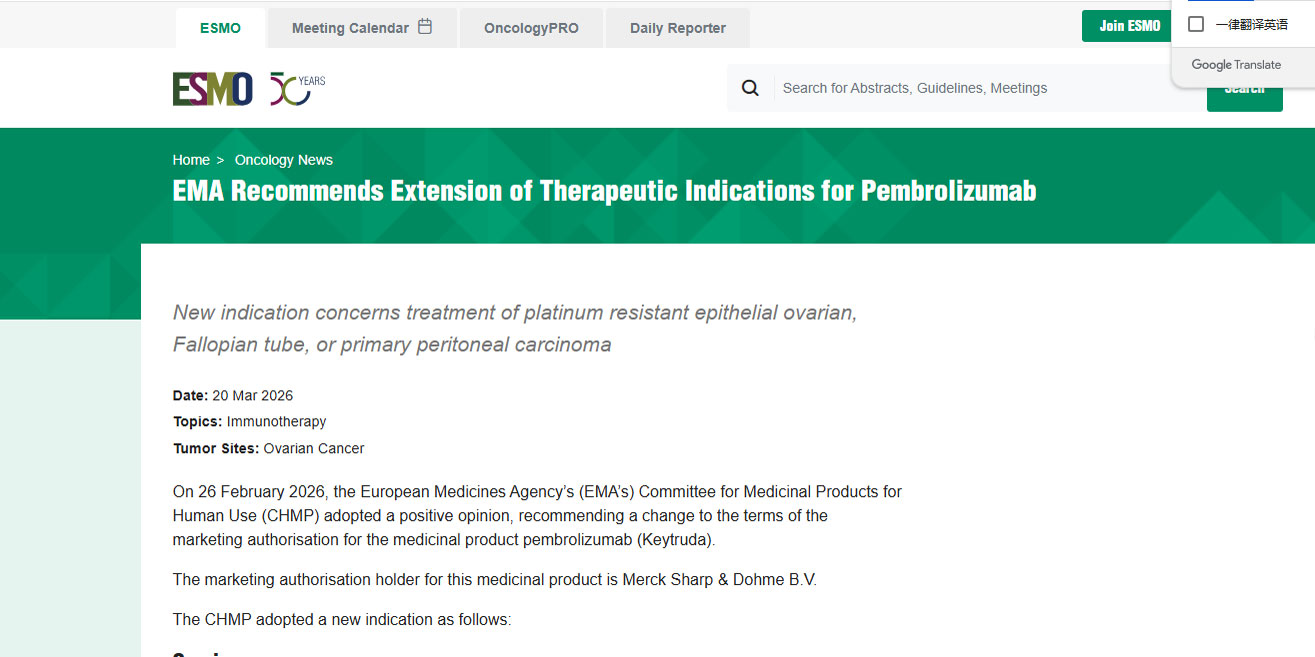Click the Google Translate logo

[x=1236, y=65]
